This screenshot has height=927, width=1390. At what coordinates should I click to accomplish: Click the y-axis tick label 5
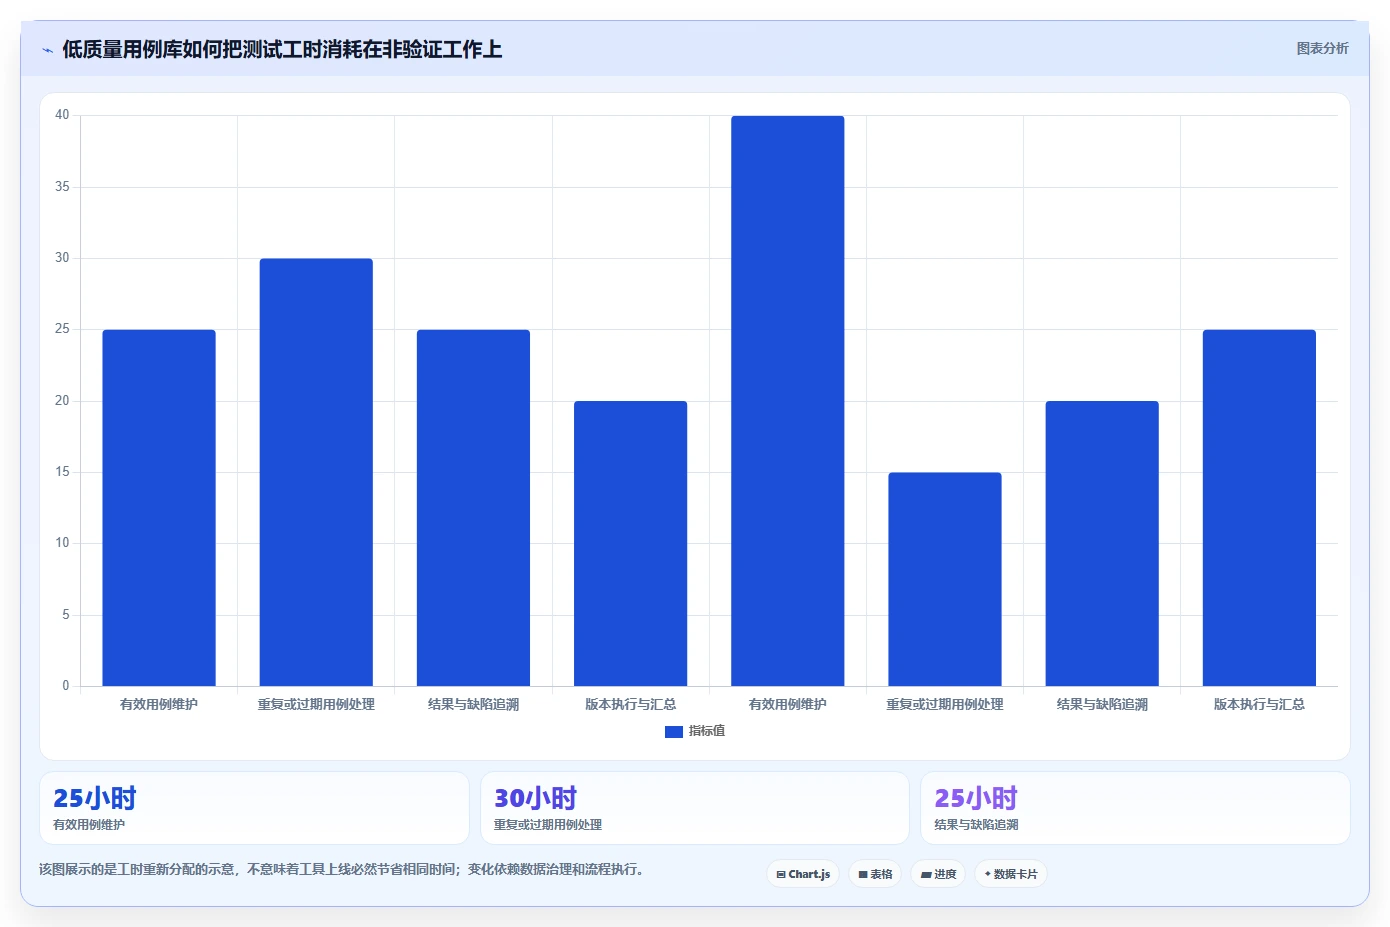[x=66, y=615]
